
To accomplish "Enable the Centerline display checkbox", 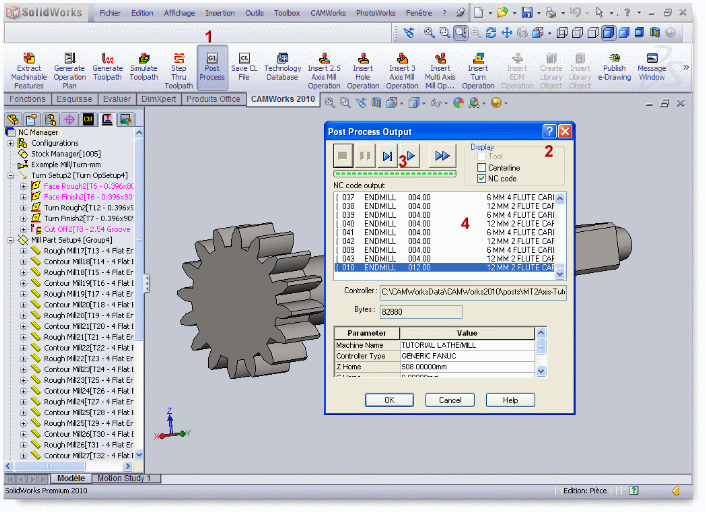I will pos(481,167).
